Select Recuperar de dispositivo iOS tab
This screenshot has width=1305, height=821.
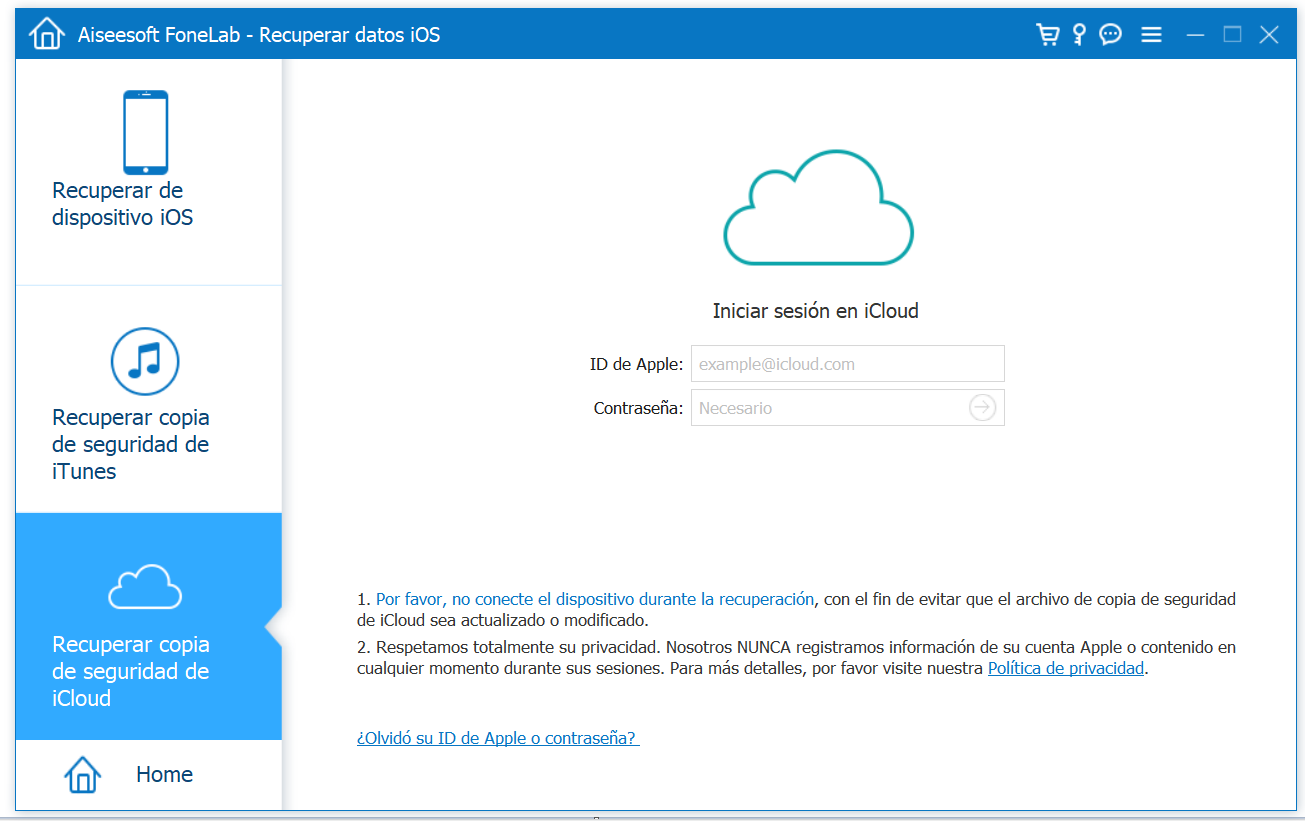pyautogui.click(x=149, y=172)
